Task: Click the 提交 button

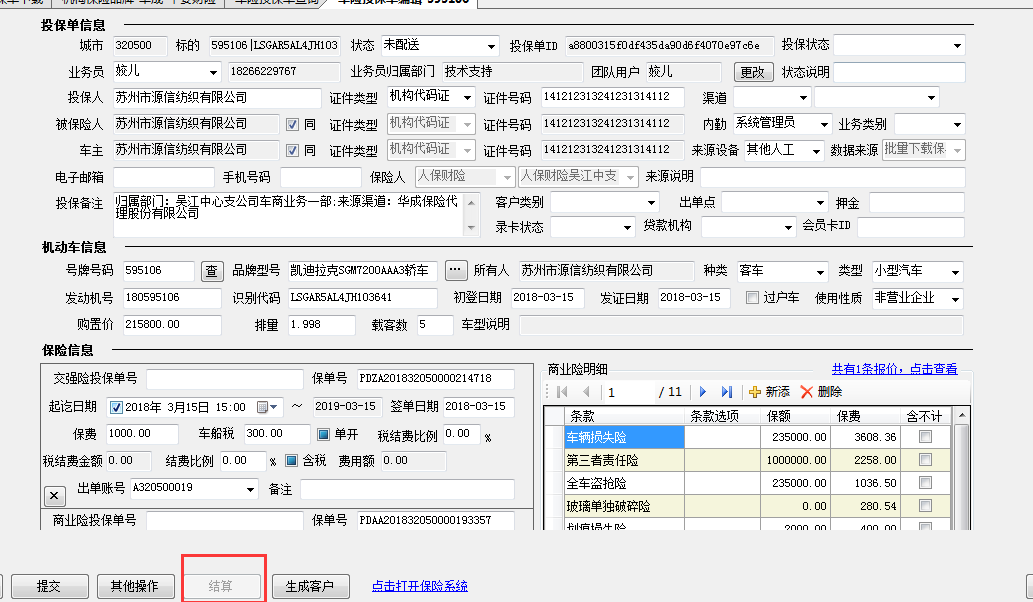Action: (49, 586)
